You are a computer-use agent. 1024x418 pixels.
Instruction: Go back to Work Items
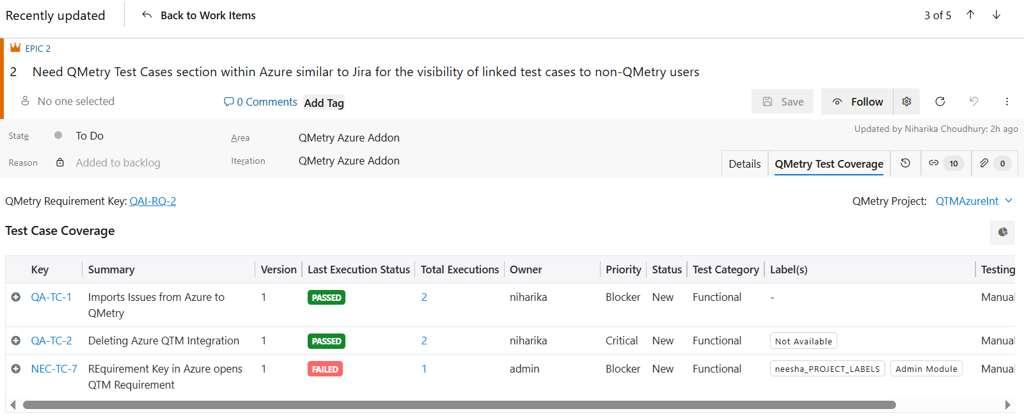coord(199,15)
